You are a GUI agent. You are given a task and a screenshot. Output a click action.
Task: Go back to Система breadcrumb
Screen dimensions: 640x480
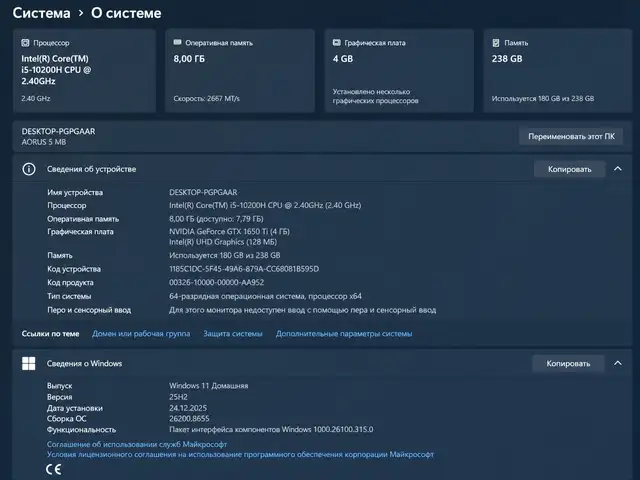coord(41,13)
